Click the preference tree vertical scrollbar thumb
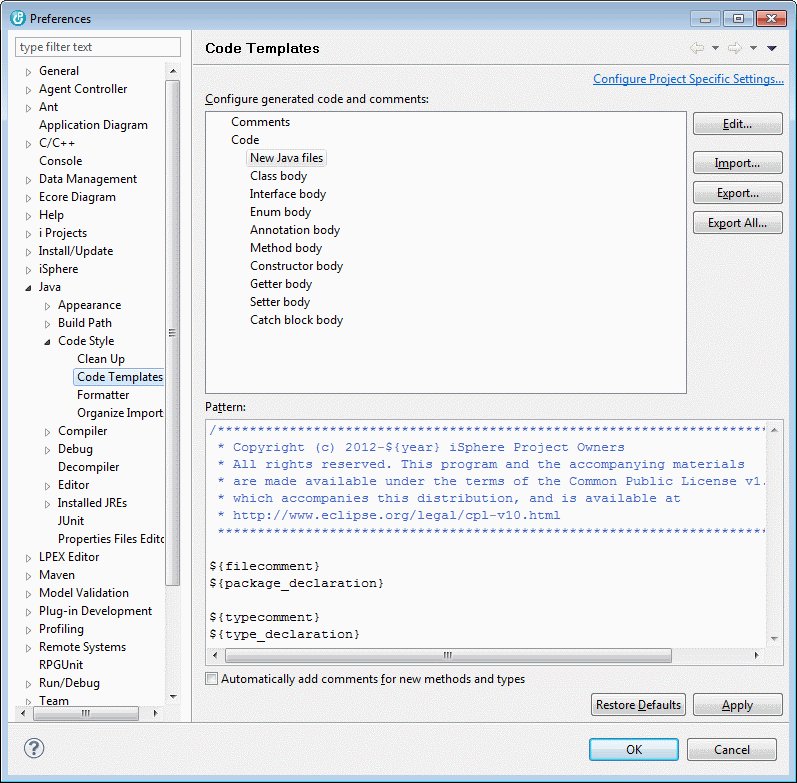This screenshot has width=797, height=783. [172, 333]
